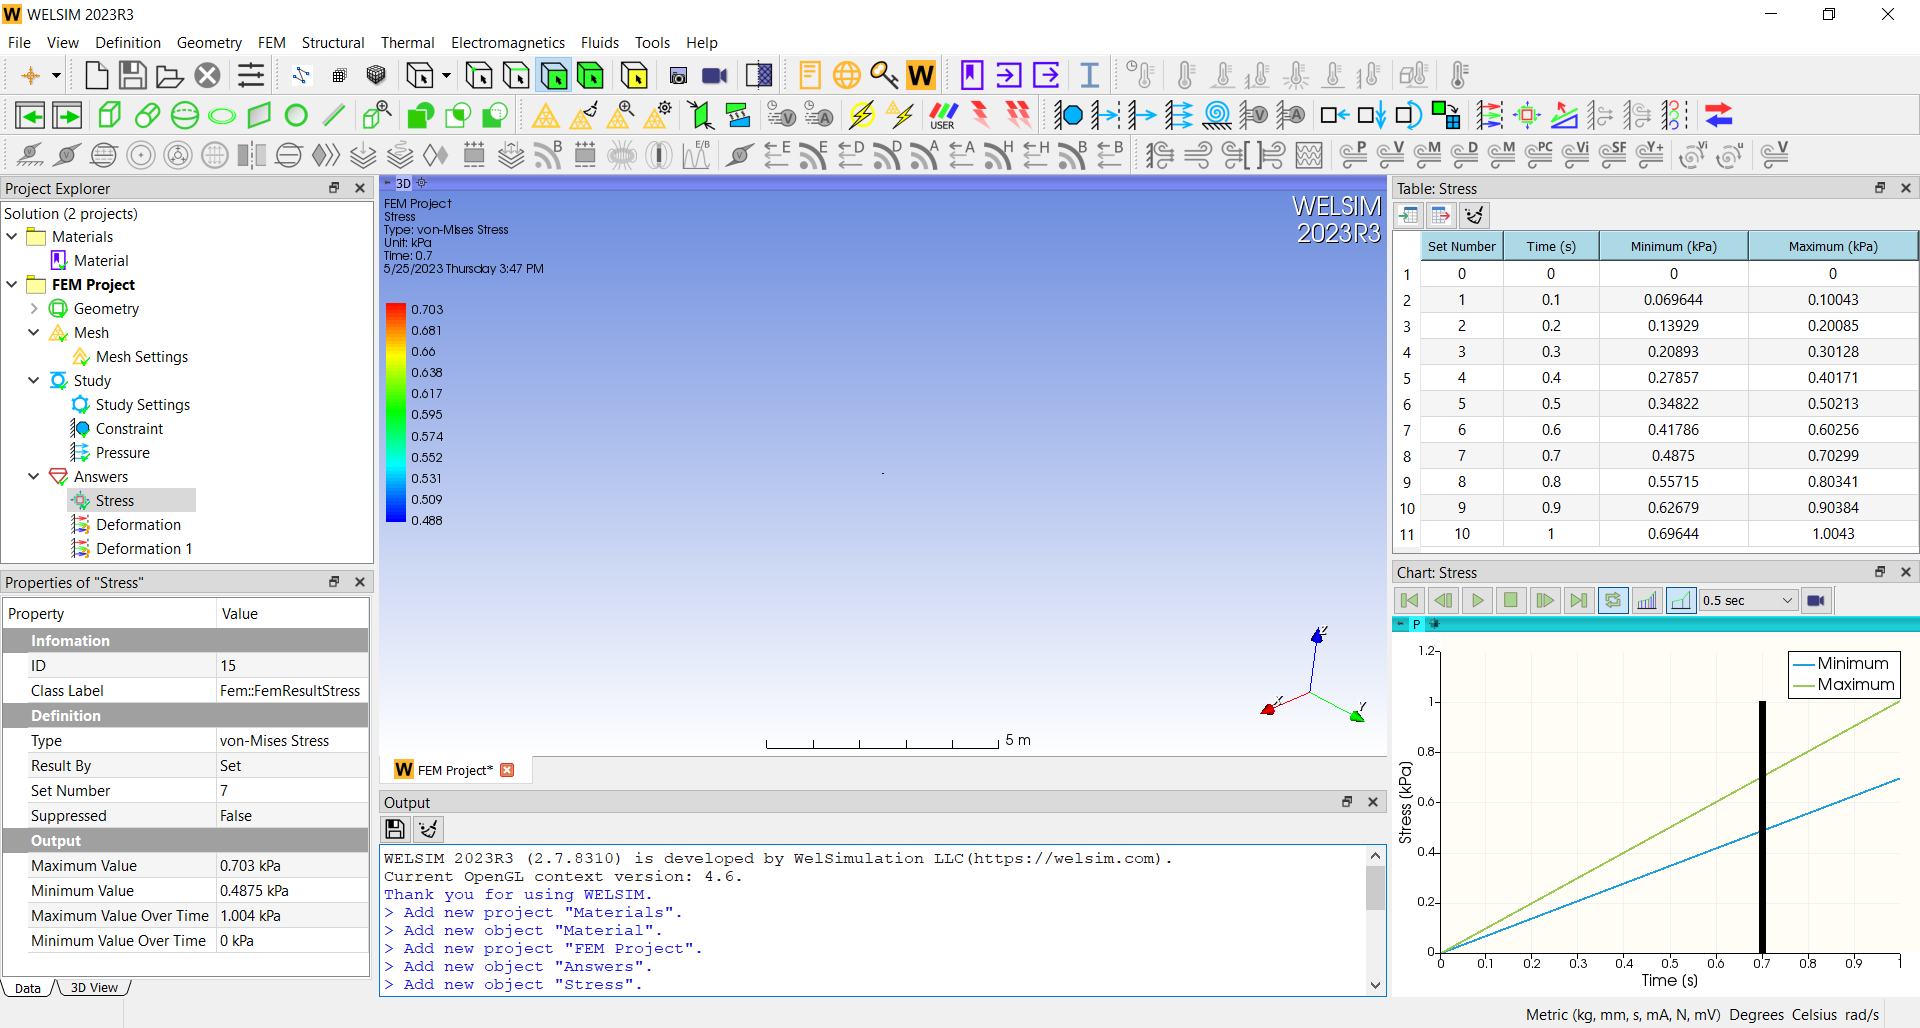Click the record video toolbar icon
1920x1028 pixels.
714,75
